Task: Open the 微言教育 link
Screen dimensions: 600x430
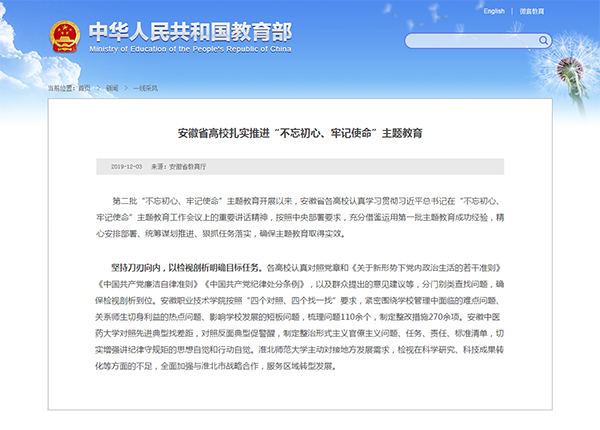Action: [532, 11]
